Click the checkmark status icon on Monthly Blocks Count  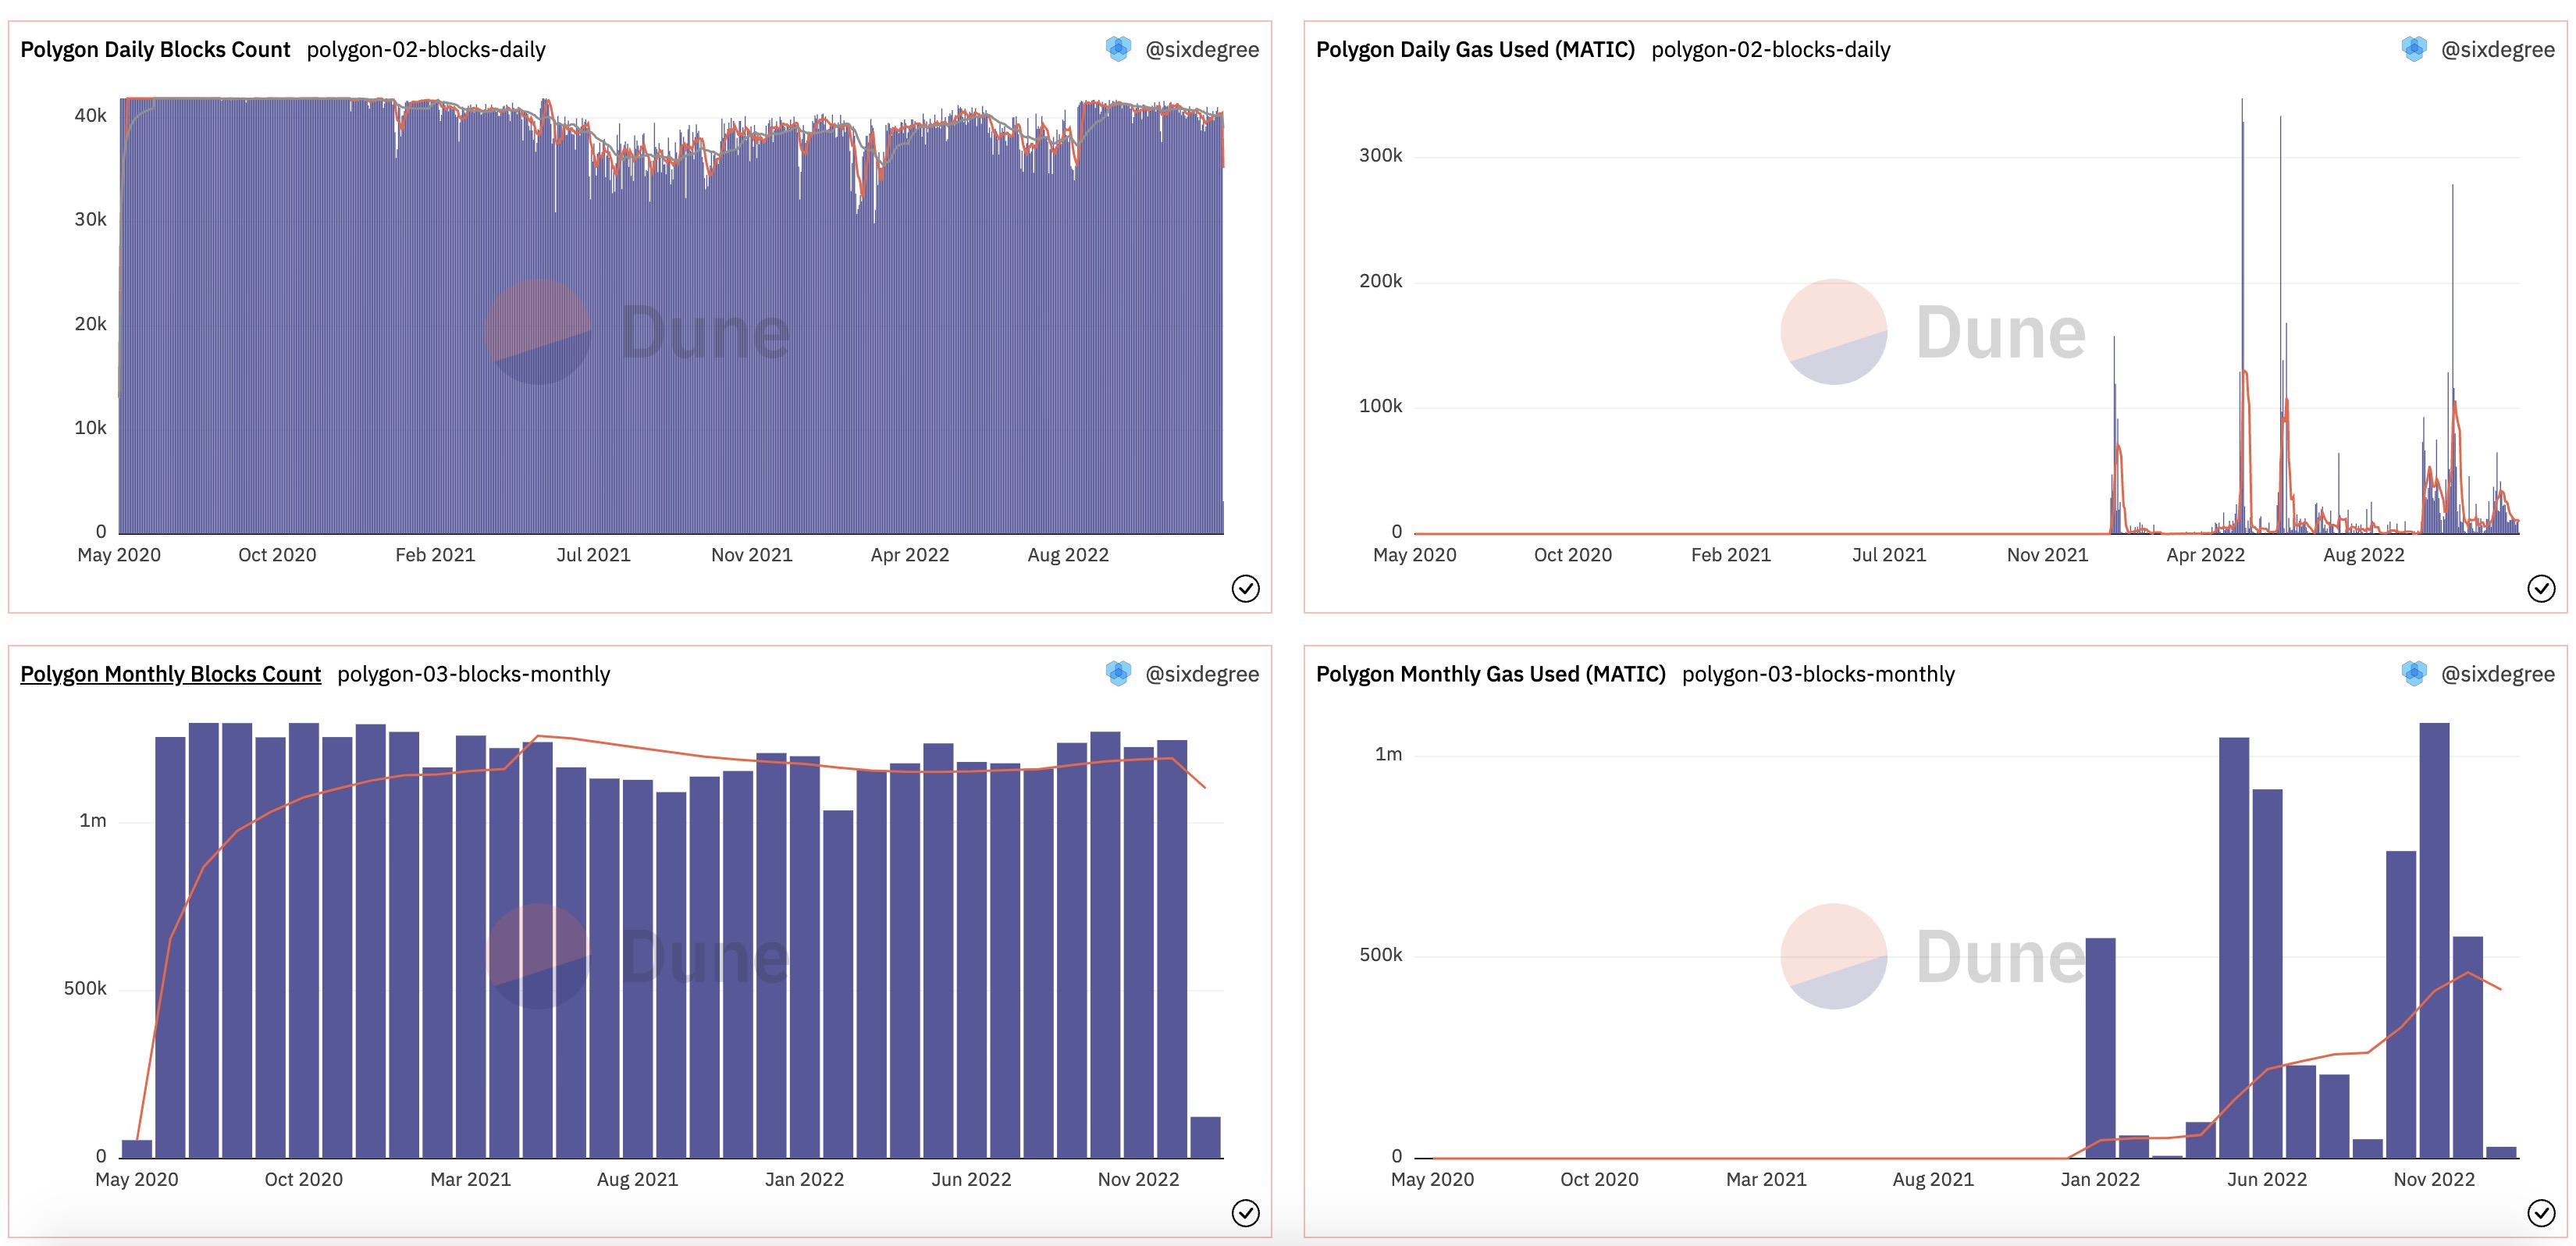(x=1245, y=1213)
